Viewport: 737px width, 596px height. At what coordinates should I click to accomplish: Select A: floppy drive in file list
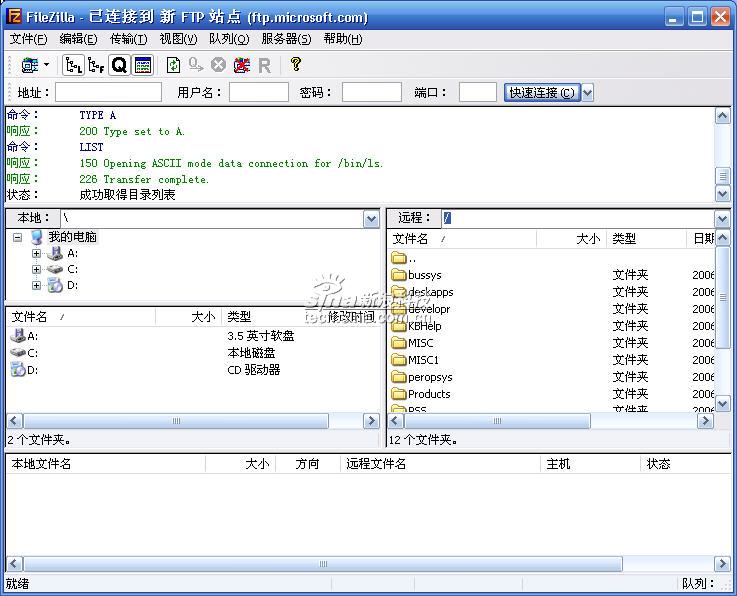(24, 336)
